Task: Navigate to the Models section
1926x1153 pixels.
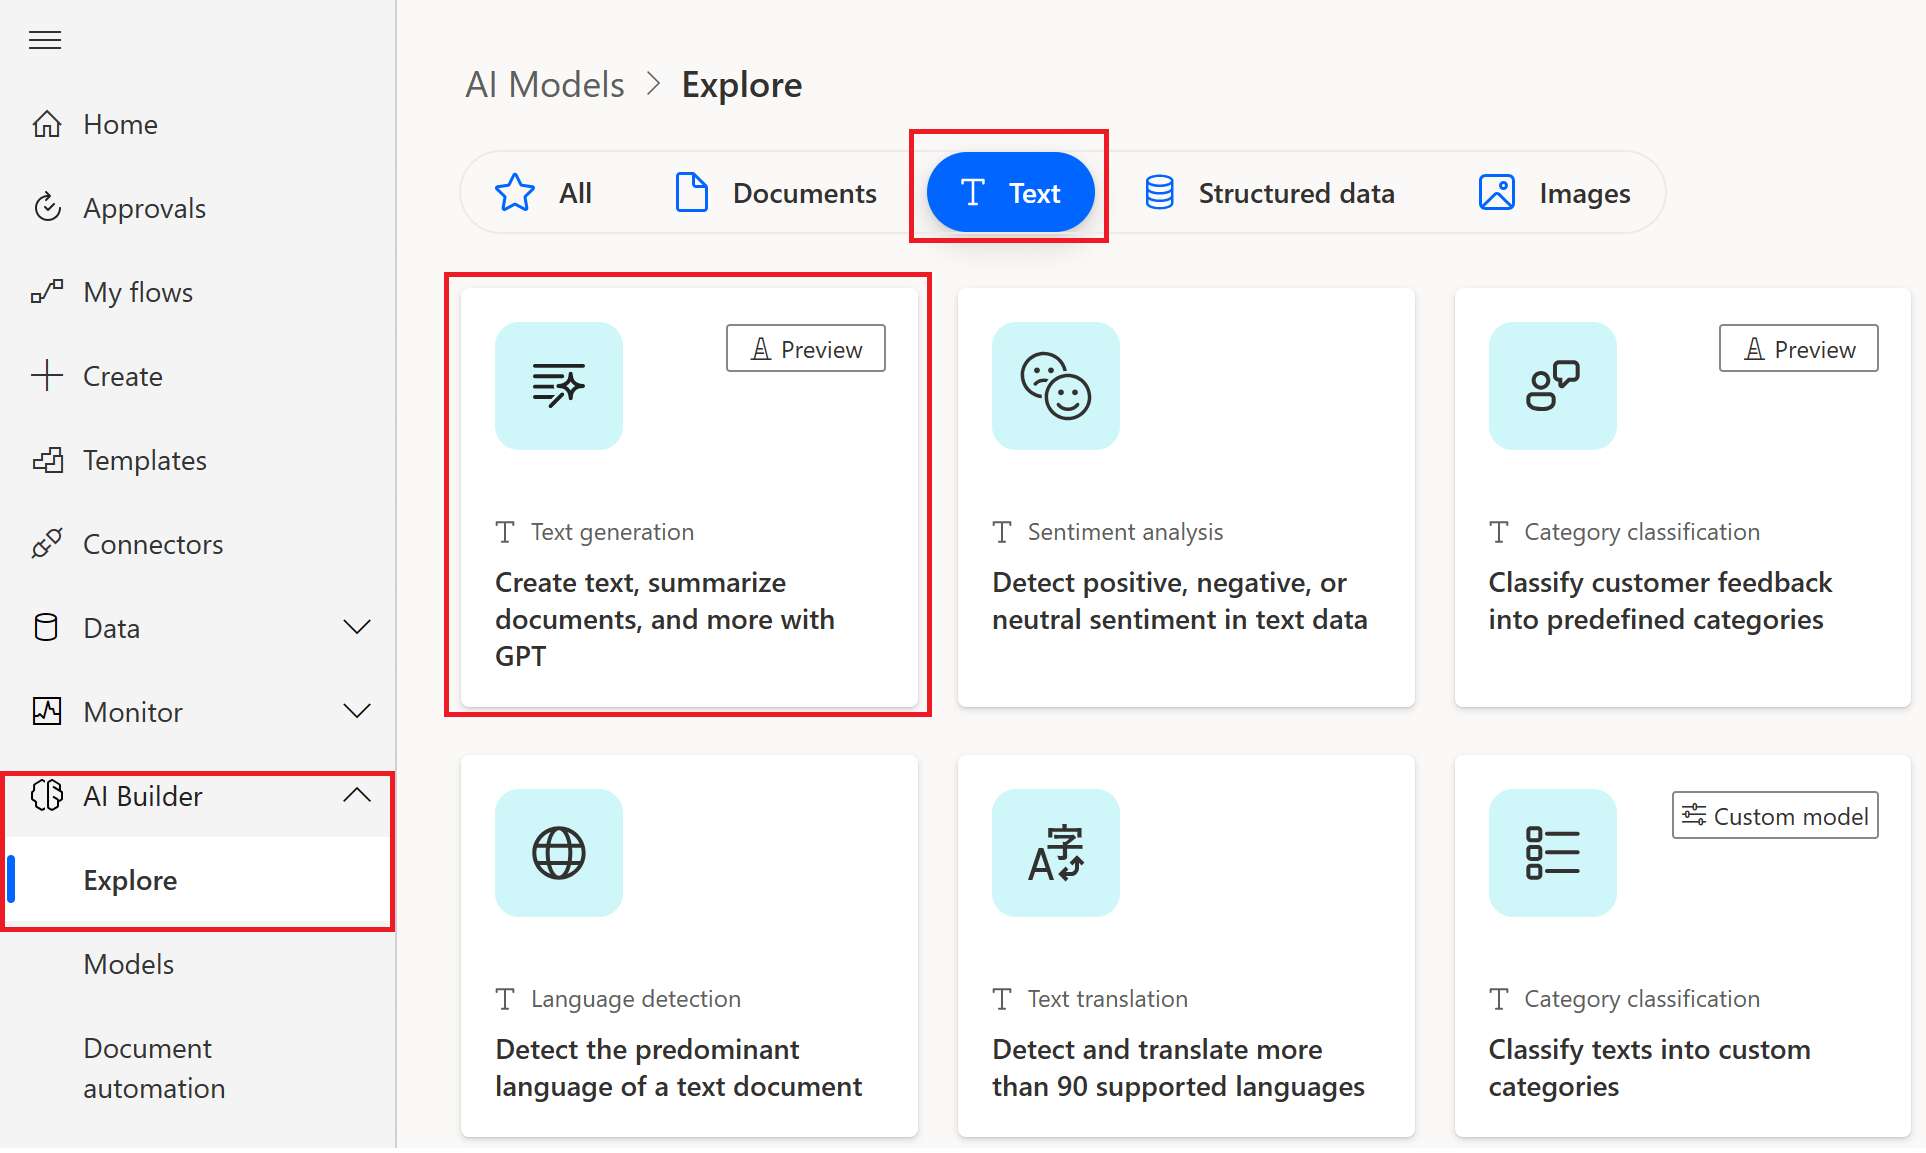Action: [x=128, y=964]
